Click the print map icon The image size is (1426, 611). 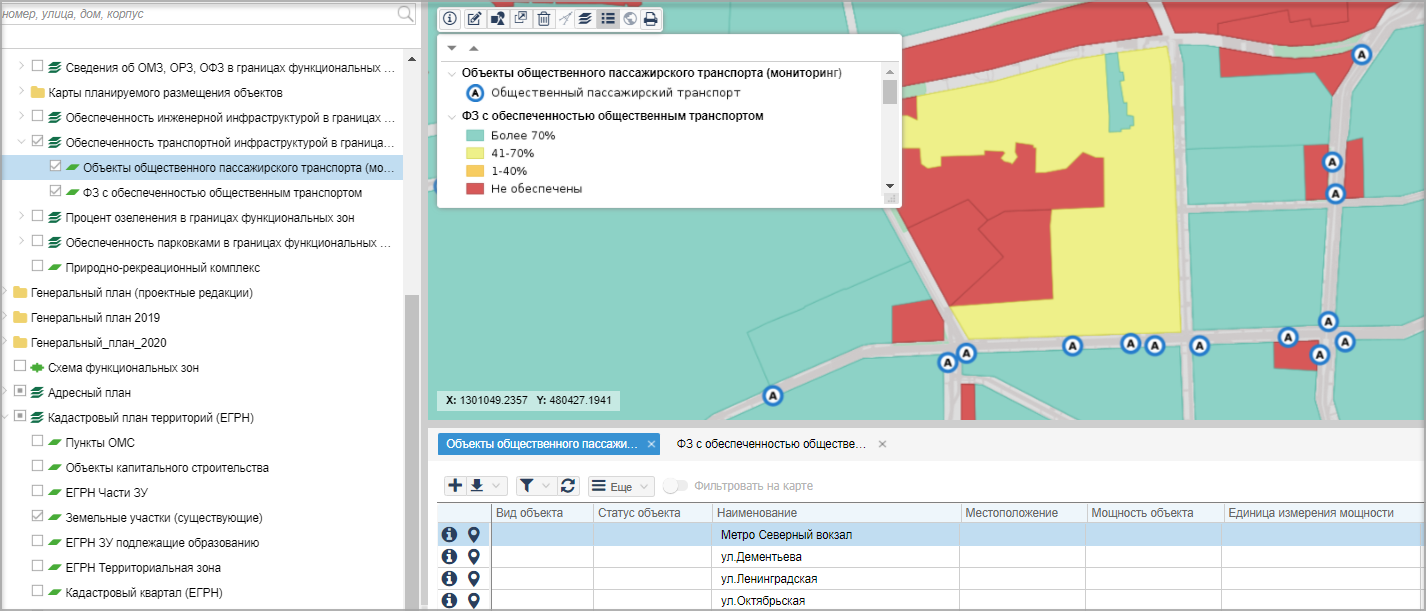click(x=650, y=19)
